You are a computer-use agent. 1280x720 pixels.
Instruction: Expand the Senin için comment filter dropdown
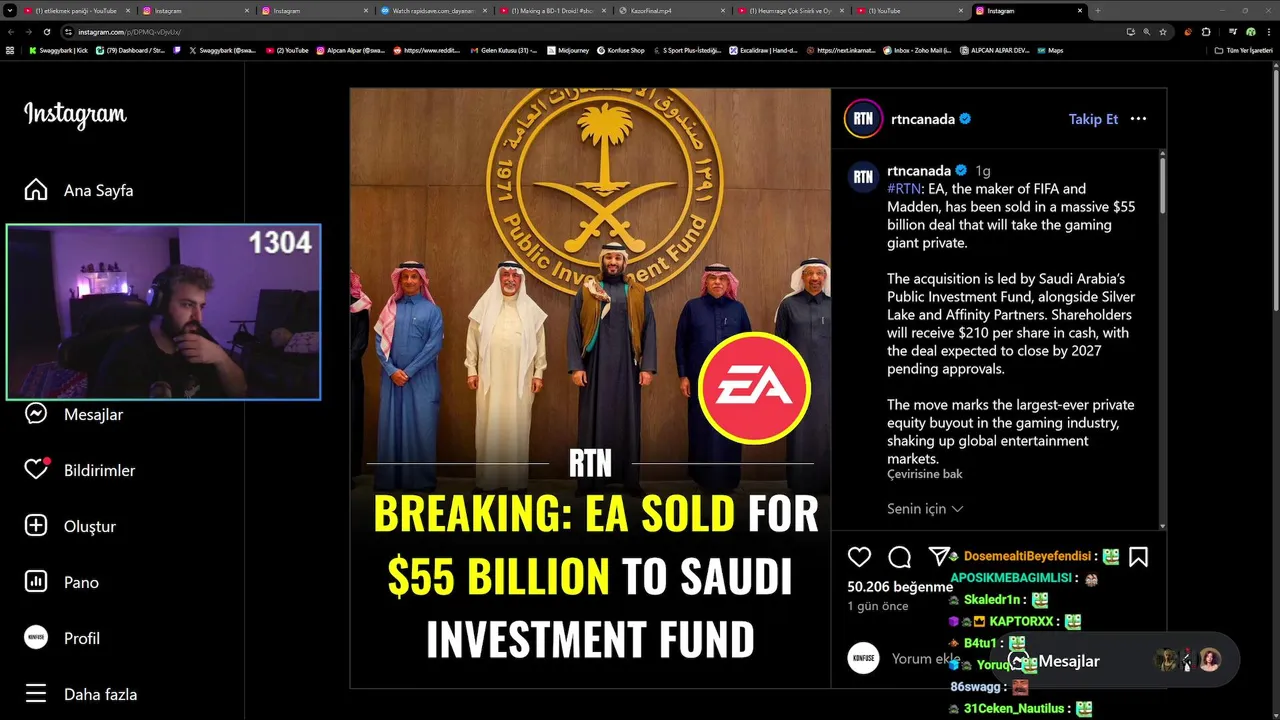point(925,509)
